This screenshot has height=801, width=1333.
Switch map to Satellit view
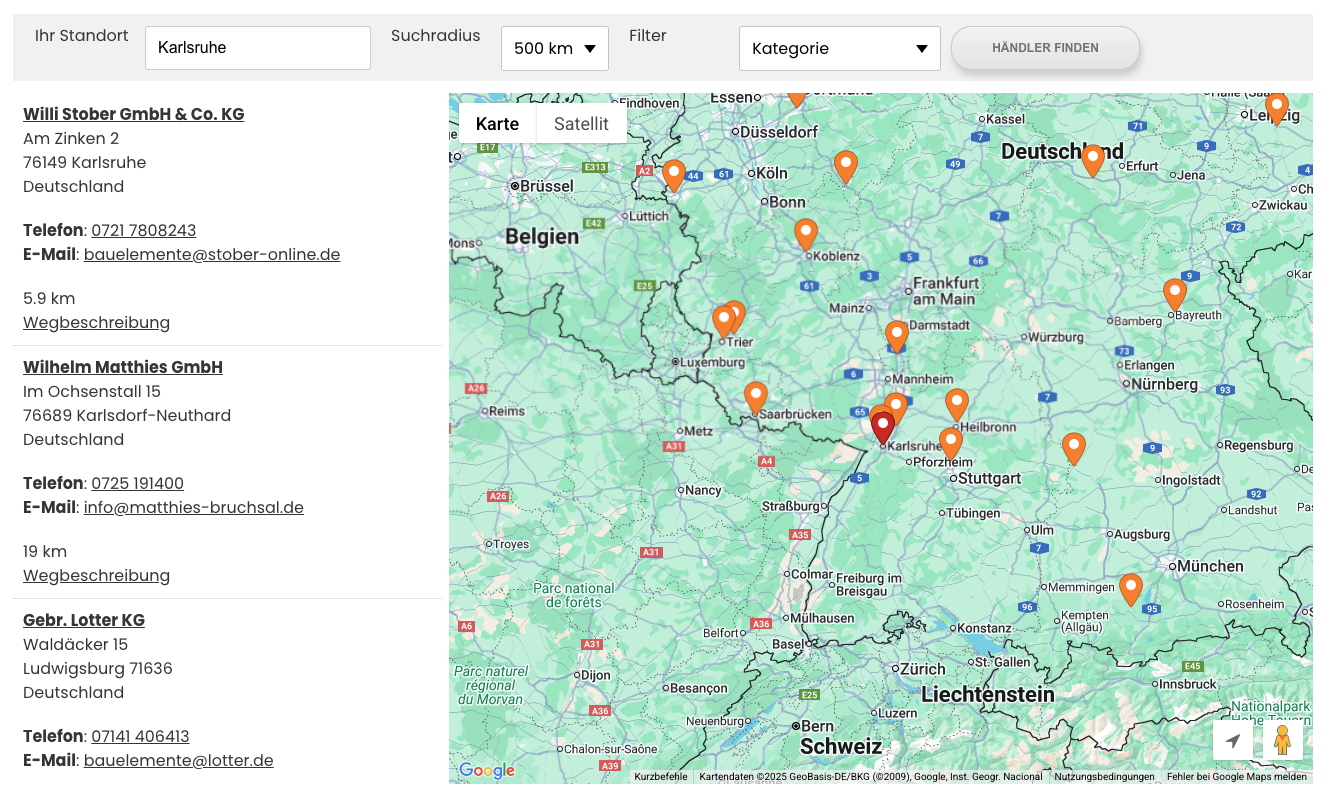click(581, 124)
